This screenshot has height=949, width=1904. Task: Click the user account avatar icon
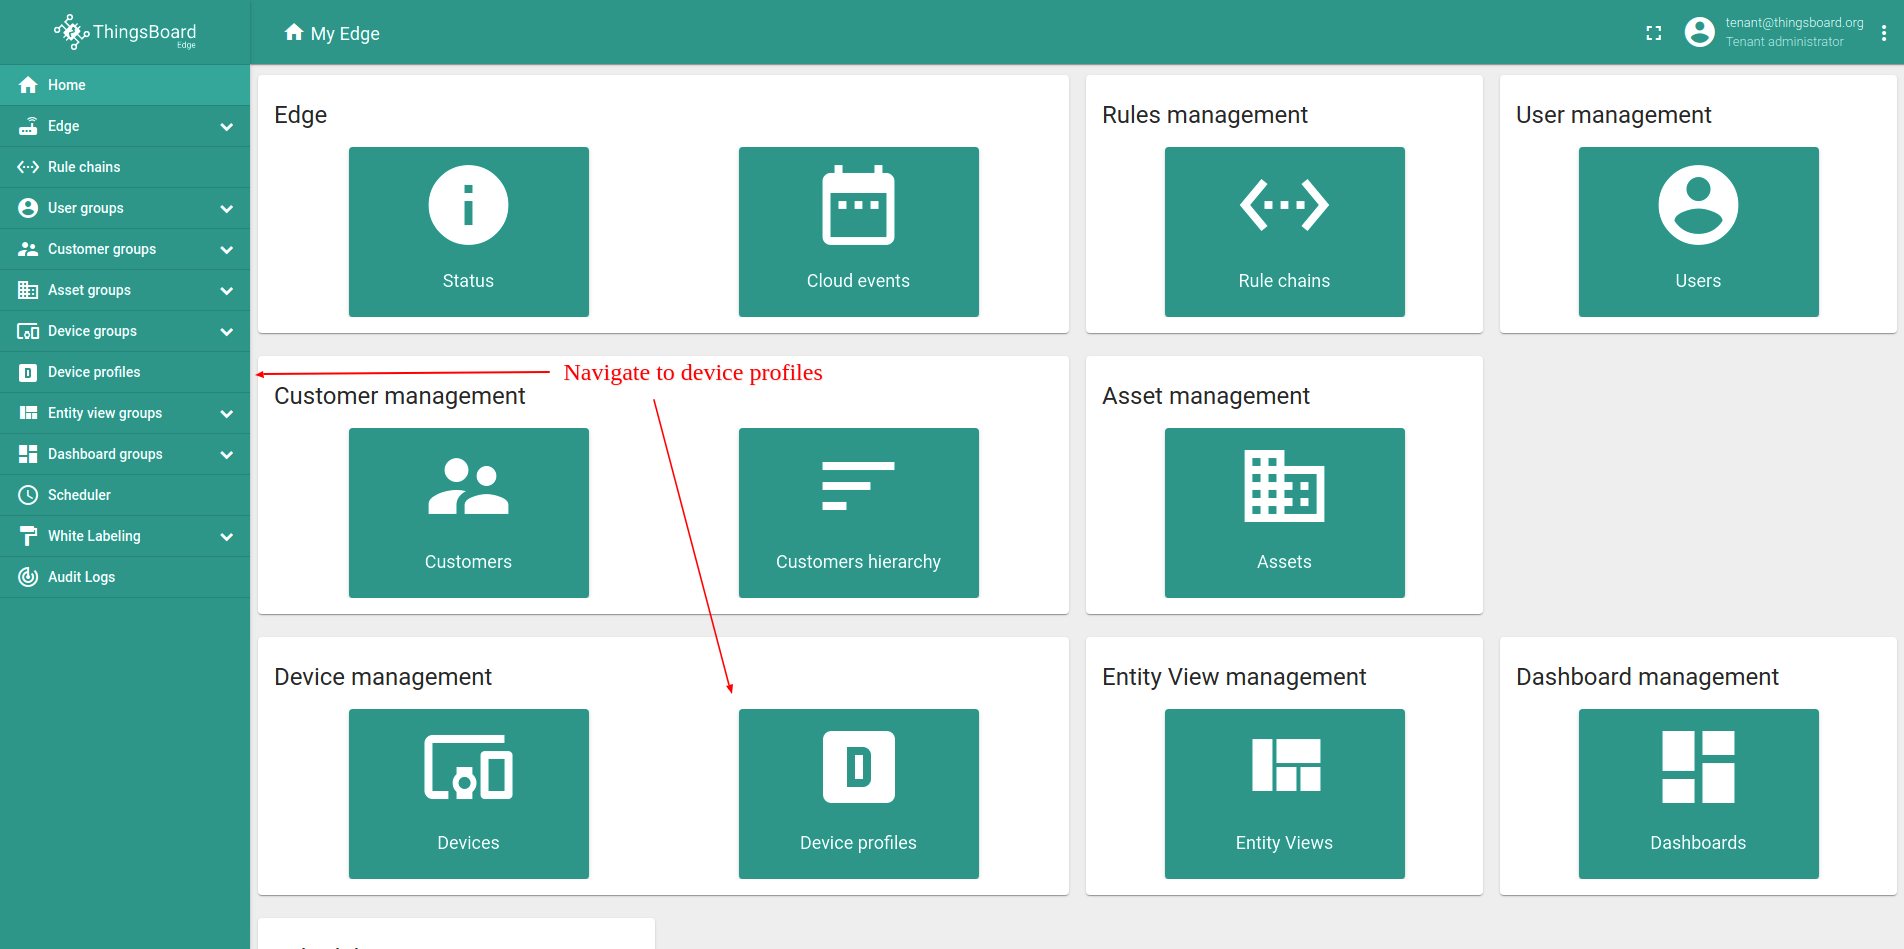click(x=1699, y=32)
